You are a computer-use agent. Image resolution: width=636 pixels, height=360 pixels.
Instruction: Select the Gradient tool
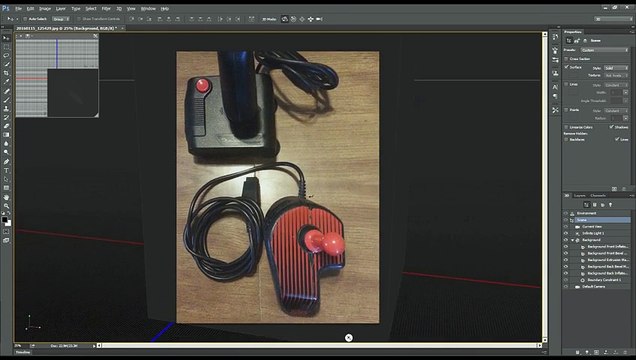6,135
